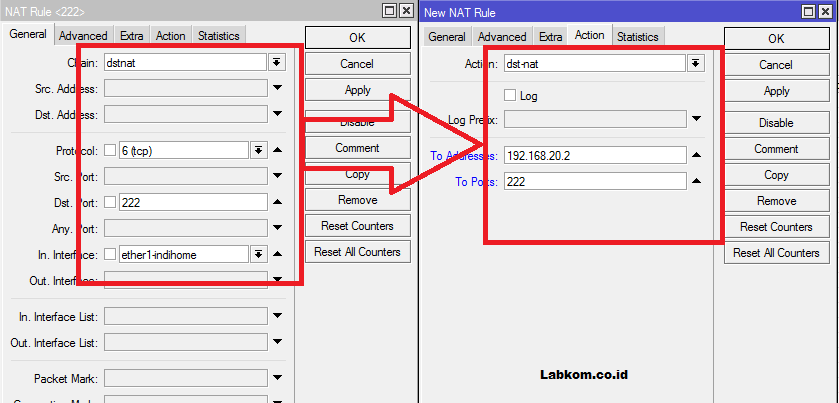
Task: Click the Dst. Port input field
Action: click(193, 202)
